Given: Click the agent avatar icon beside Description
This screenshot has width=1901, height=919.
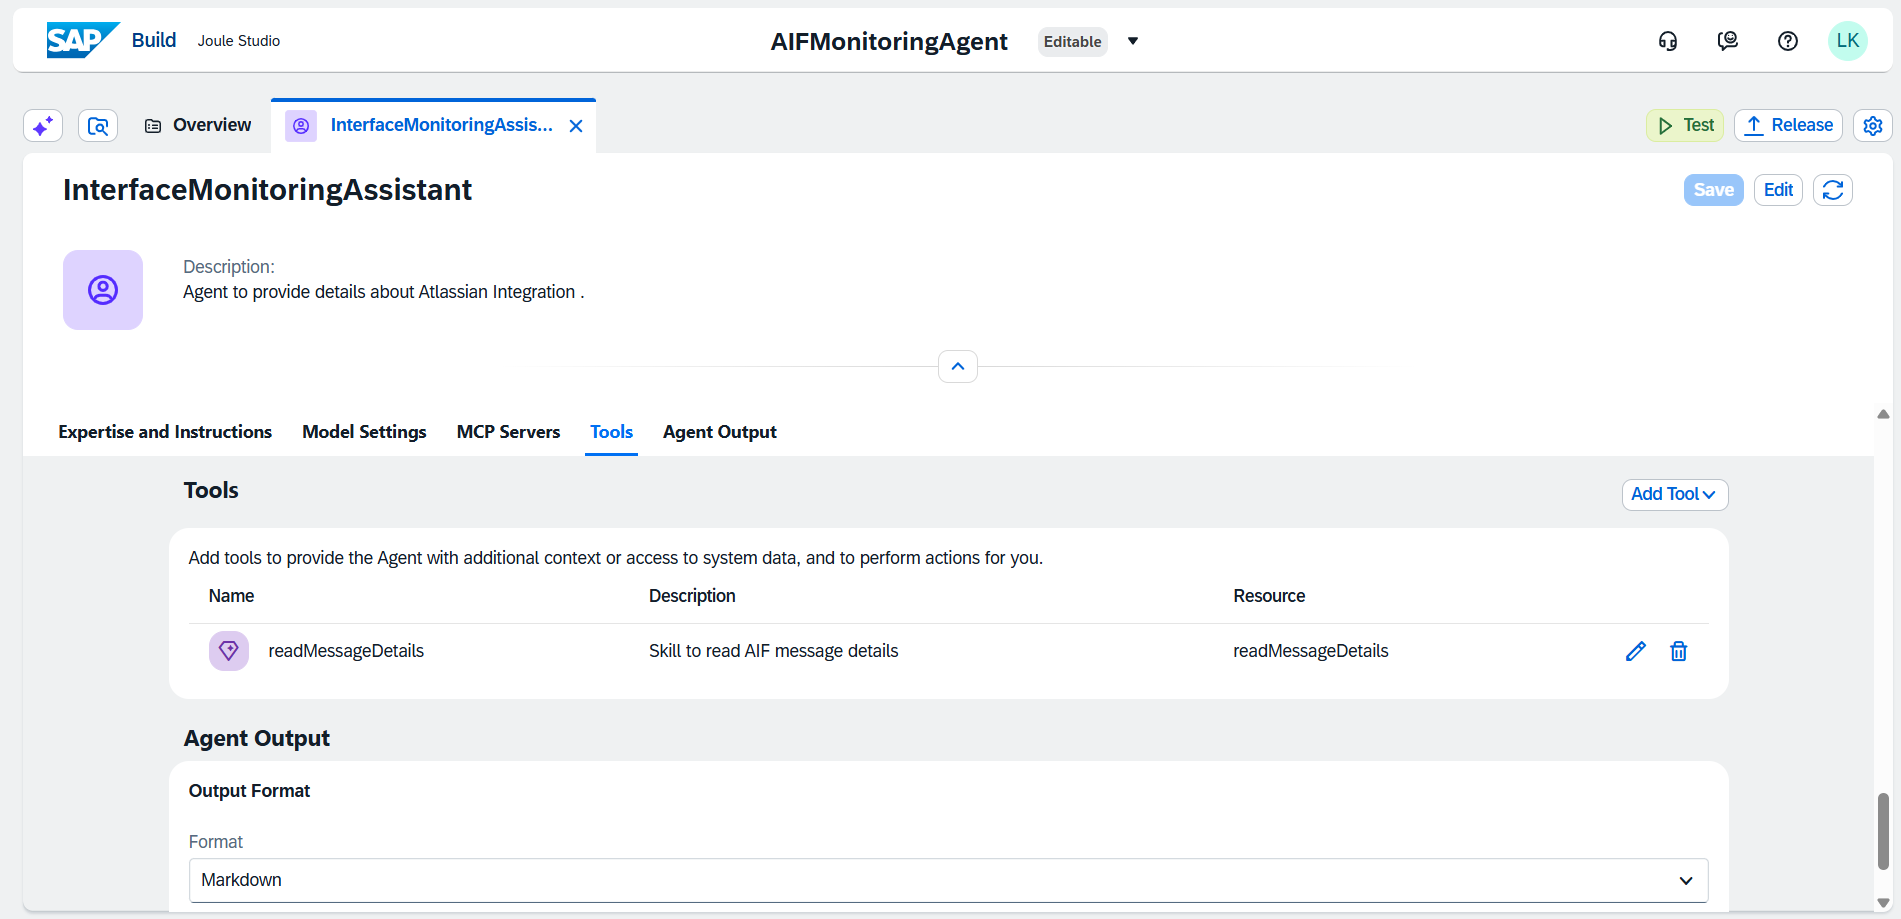Looking at the screenshot, I should coord(103,290).
